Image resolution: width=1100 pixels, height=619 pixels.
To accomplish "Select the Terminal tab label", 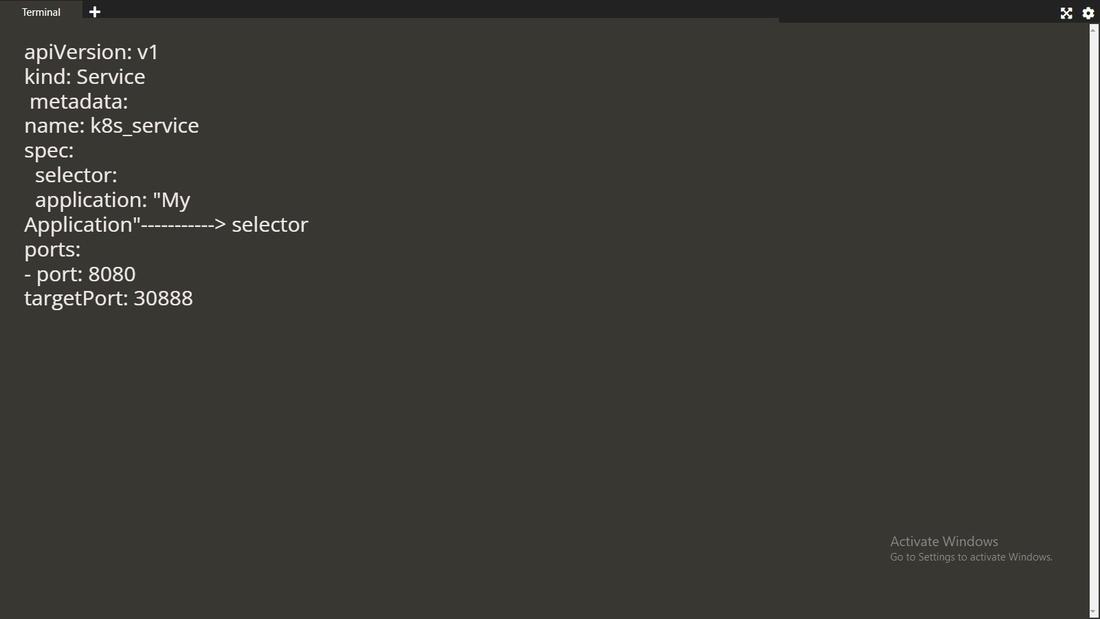I will [40, 11].
